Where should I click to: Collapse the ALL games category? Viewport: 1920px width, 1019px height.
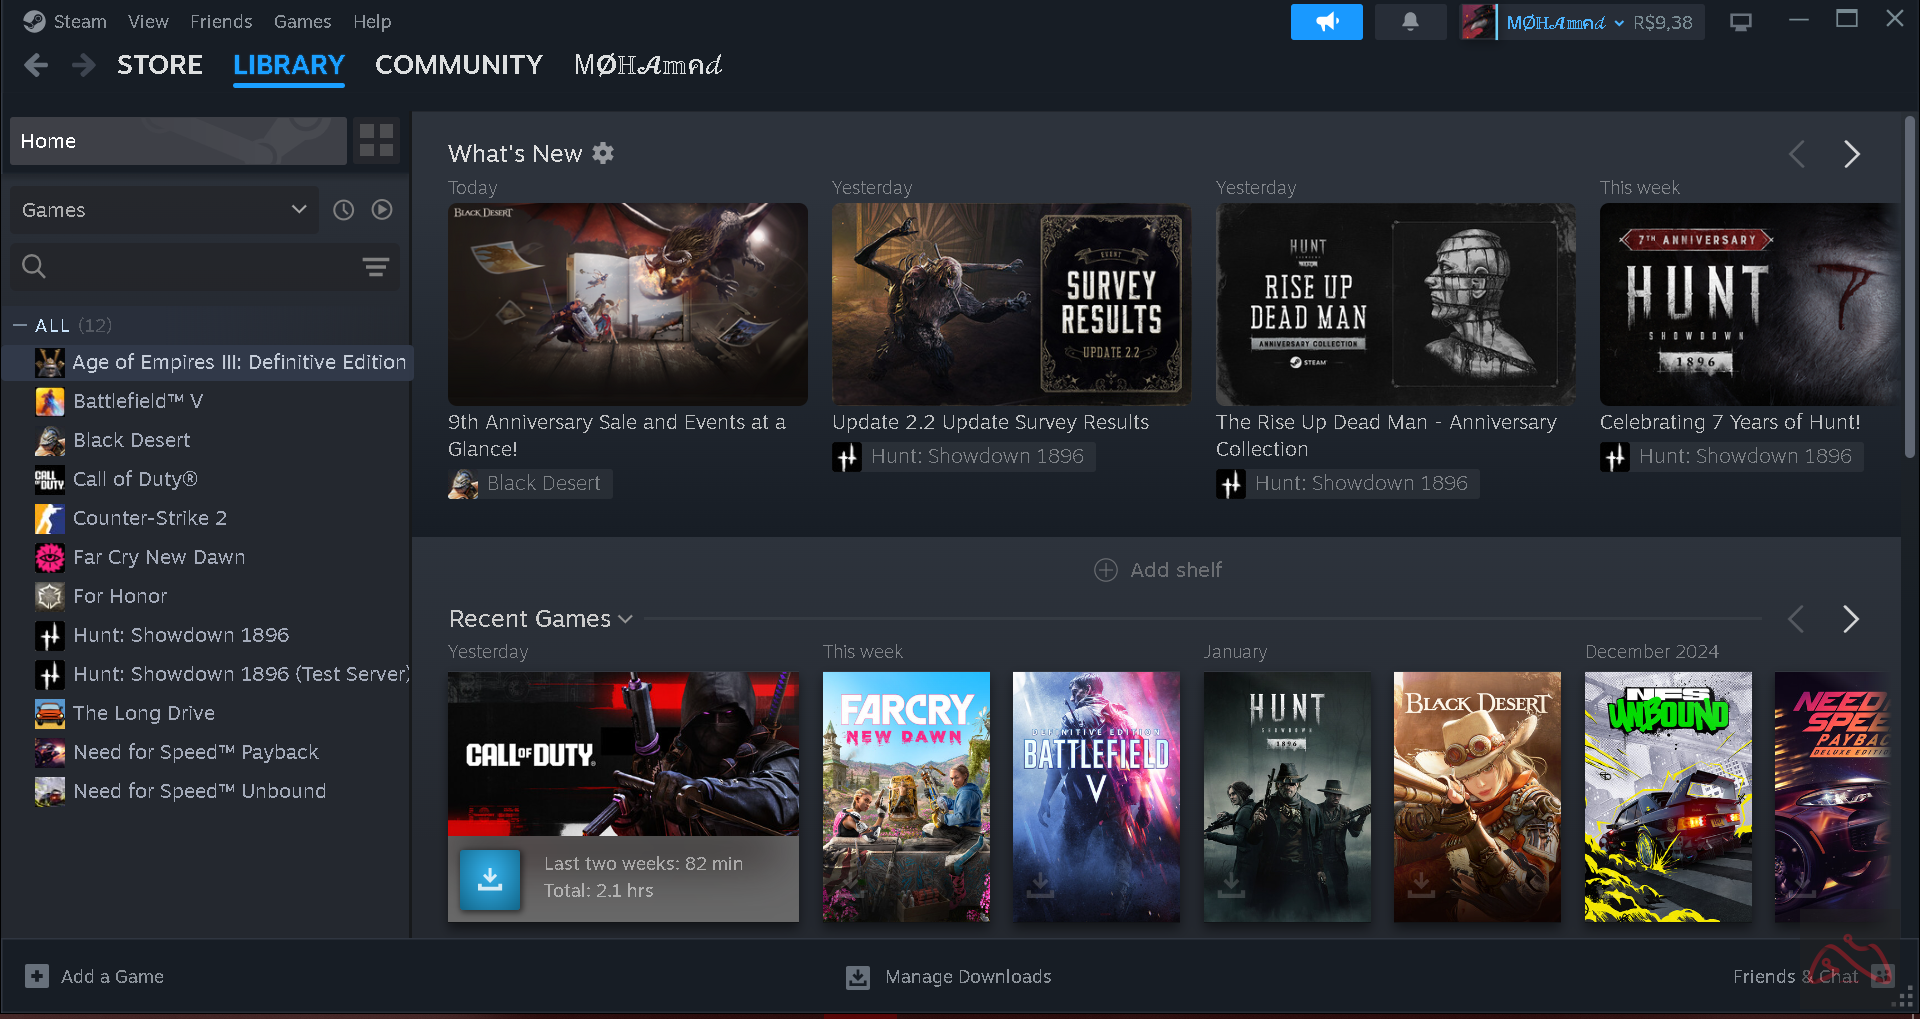click(20, 326)
